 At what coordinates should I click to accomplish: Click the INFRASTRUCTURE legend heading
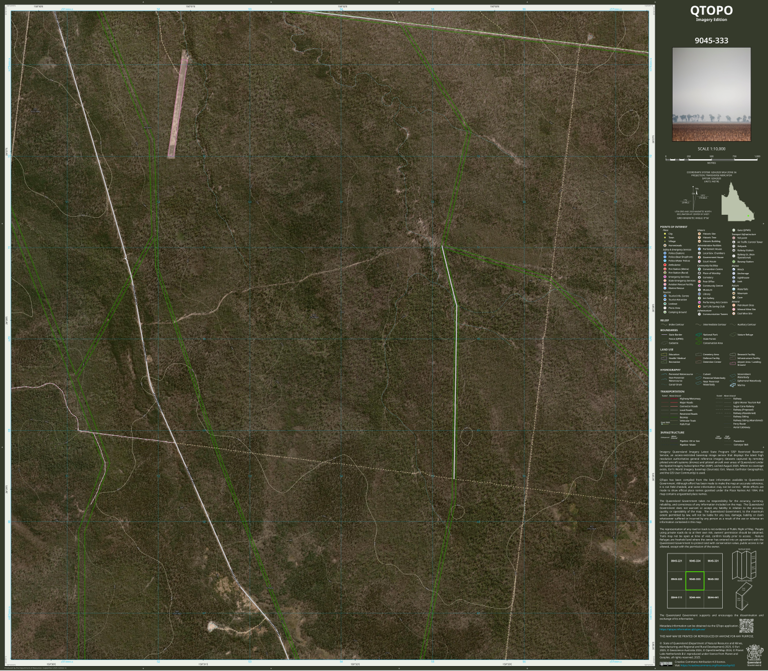[672, 432]
